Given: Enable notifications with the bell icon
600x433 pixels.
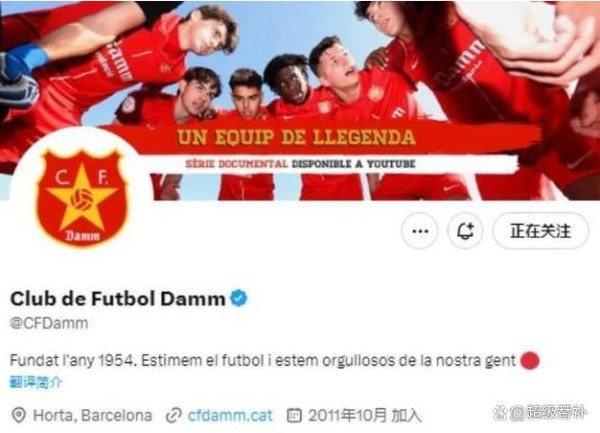Looking at the screenshot, I should click(x=465, y=231).
